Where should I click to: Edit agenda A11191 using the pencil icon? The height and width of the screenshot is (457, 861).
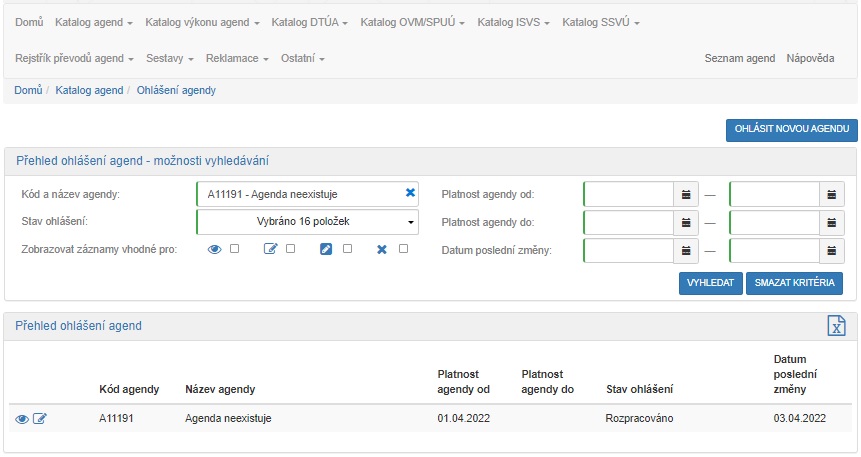pos(40,418)
